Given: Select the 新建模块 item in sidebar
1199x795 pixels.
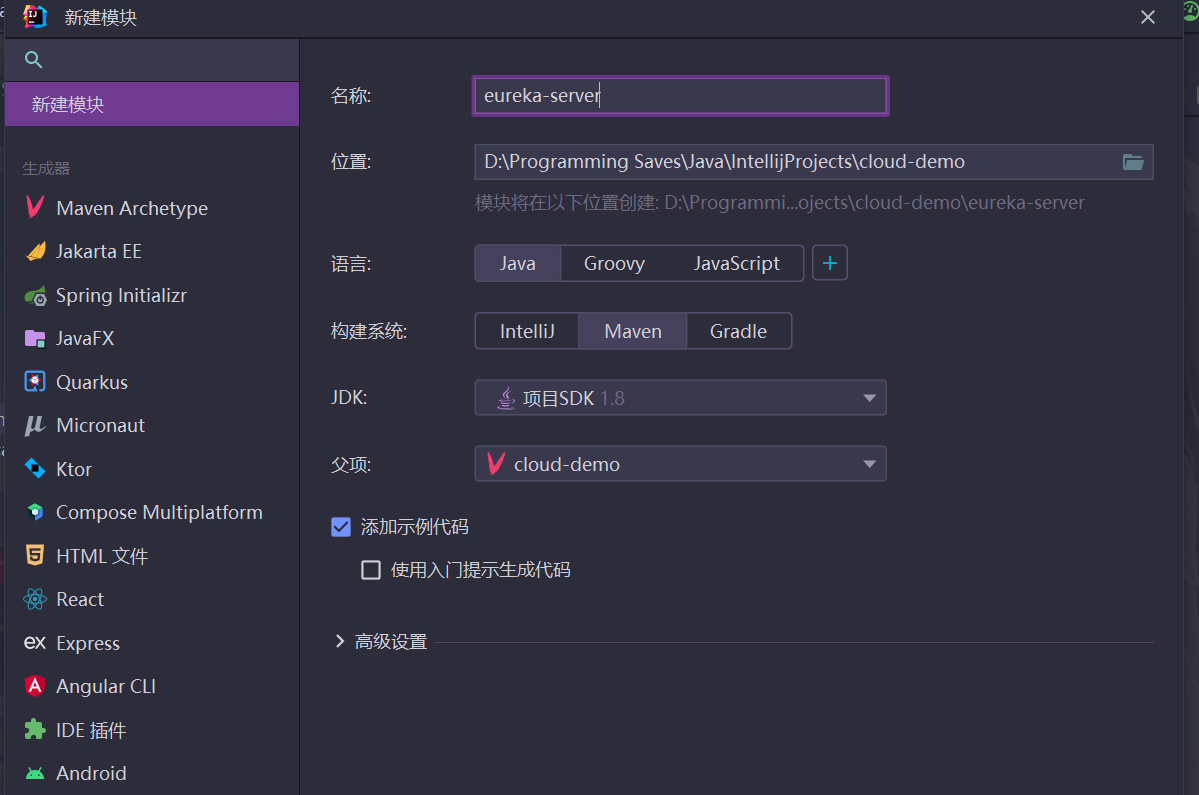Looking at the screenshot, I should tap(151, 104).
